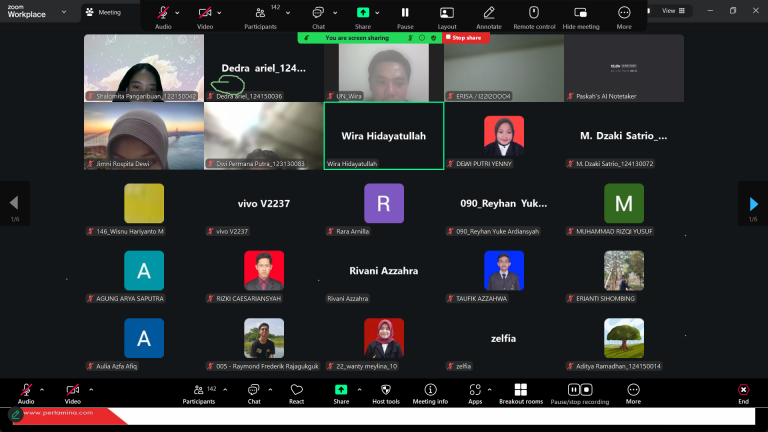This screenshot has width=768, height=432.
Task: Click AGUNG ARYA SAPUTRA's teal A avatar
Action: click(x=144, y=270)
